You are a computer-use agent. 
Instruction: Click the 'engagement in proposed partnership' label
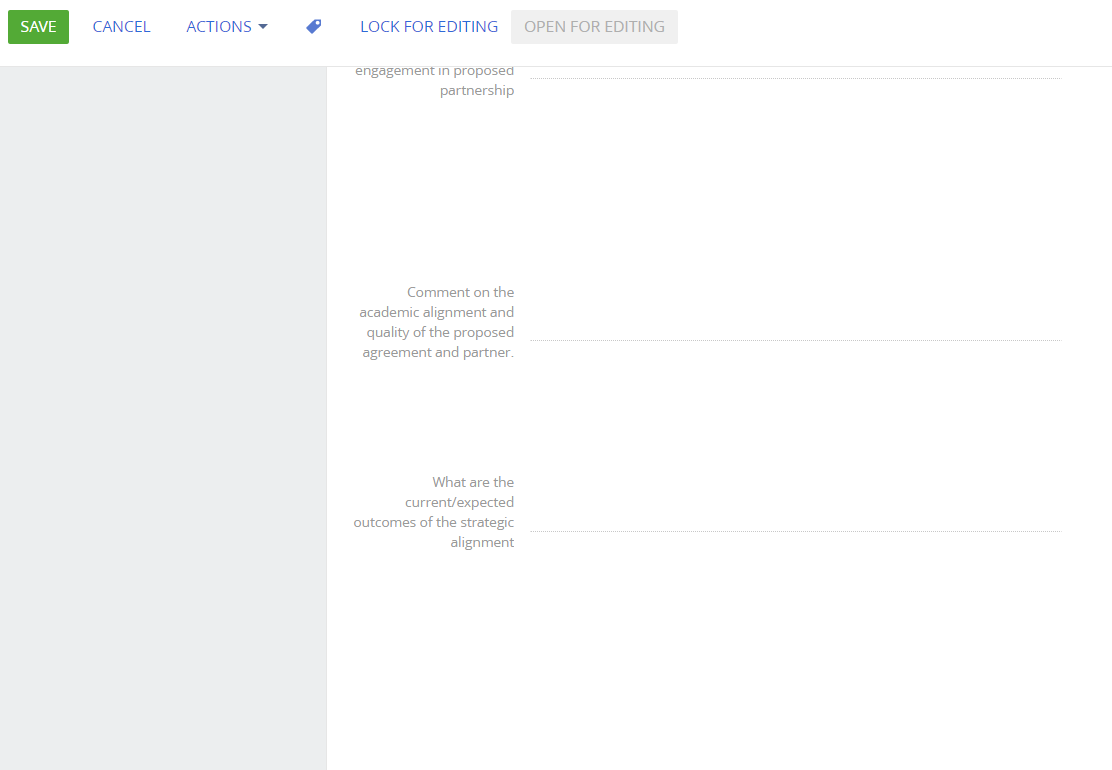[435, 80]
